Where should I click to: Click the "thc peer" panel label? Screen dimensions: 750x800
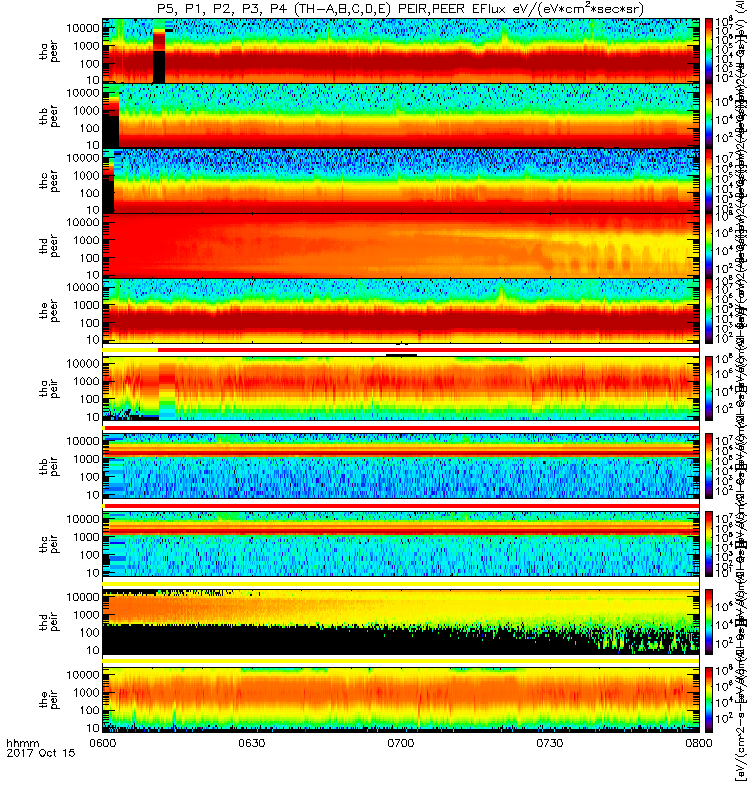[49, 181]
